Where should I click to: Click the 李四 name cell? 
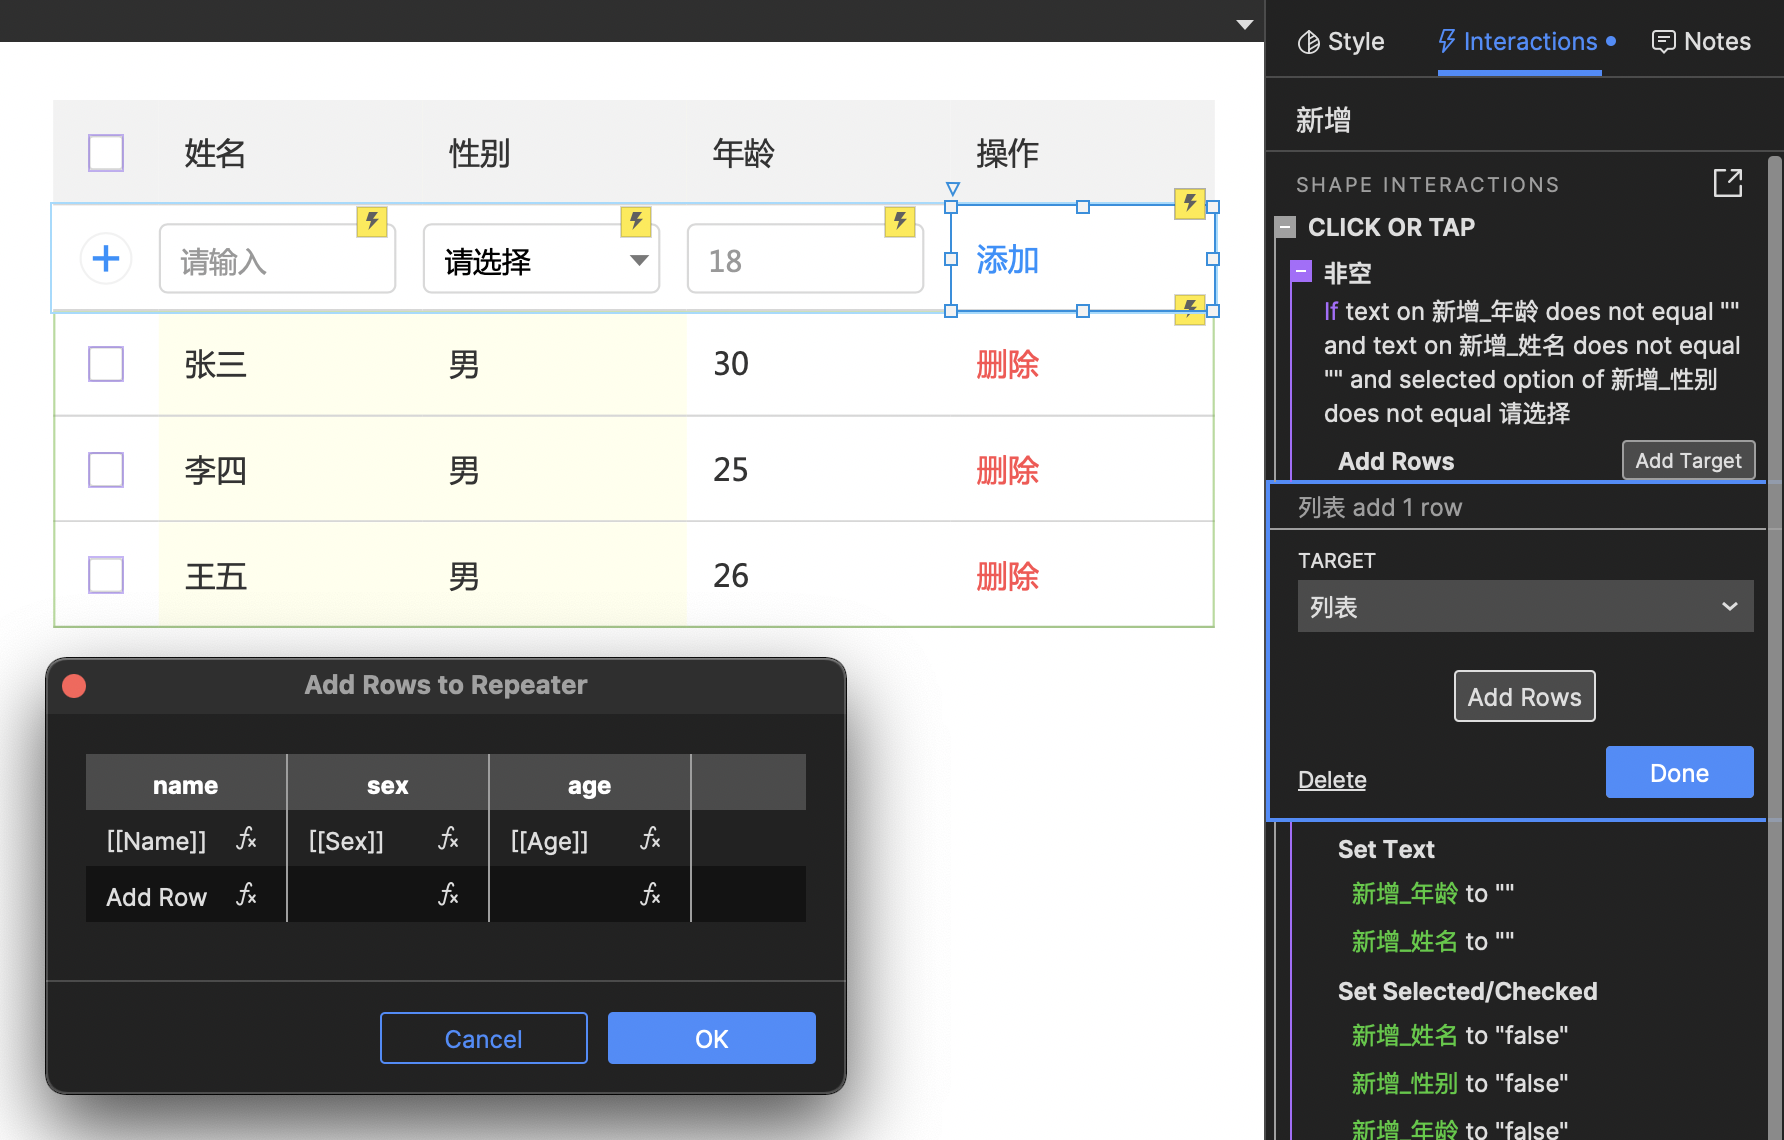[215, 470]
